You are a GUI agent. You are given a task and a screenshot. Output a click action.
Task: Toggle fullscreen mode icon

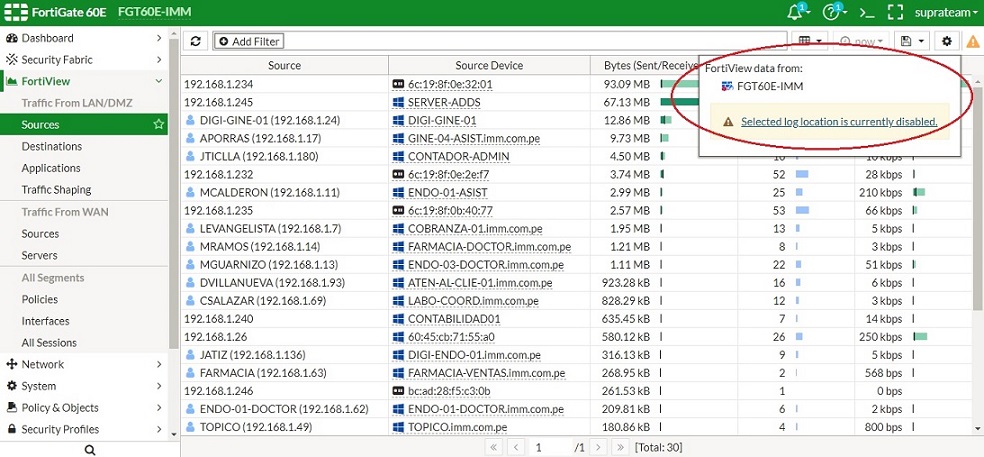[x=896, y=13]
